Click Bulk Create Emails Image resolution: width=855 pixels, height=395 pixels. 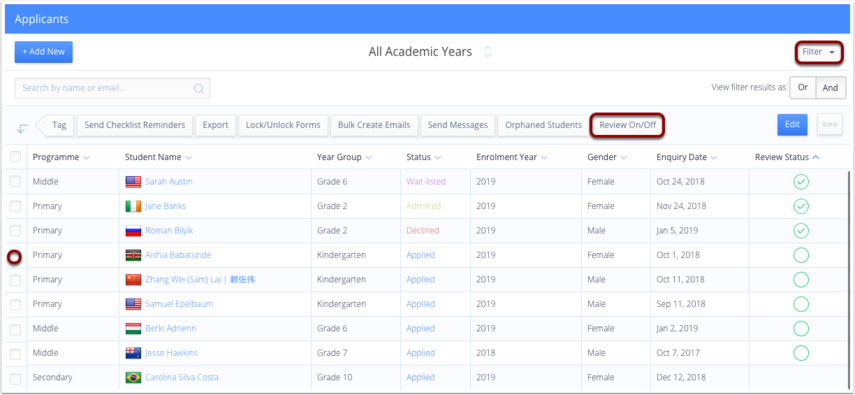point(374,125)
